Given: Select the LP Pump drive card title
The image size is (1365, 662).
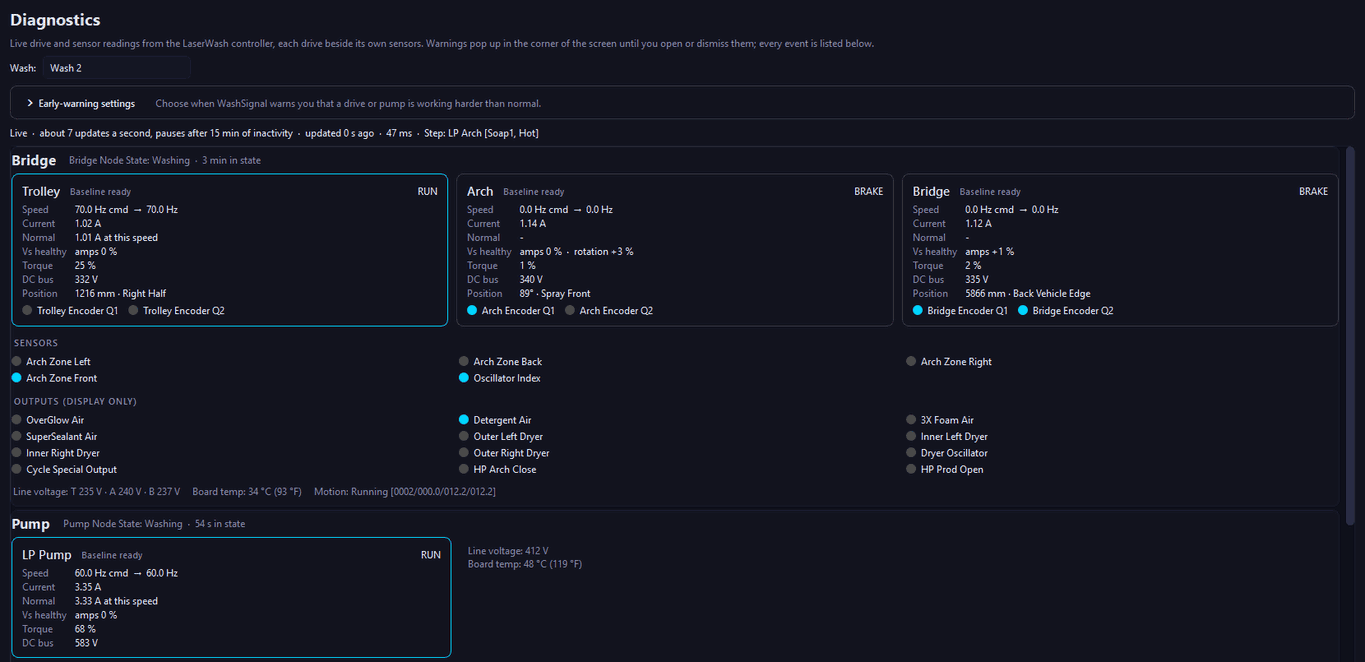Looking at the screenshot, I should coord(47,555).
